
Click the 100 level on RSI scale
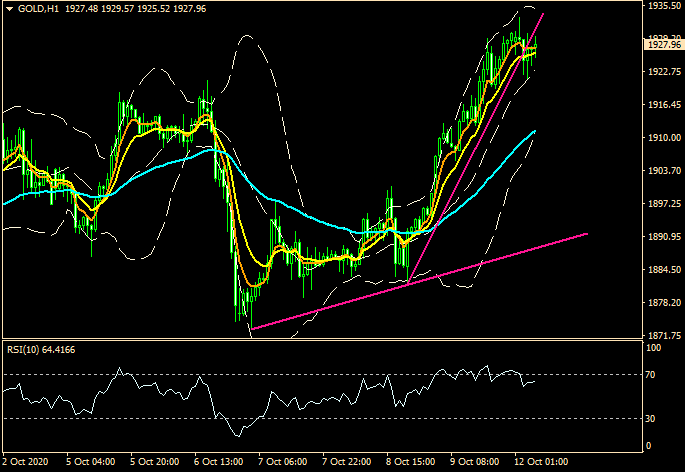[654, 349]
